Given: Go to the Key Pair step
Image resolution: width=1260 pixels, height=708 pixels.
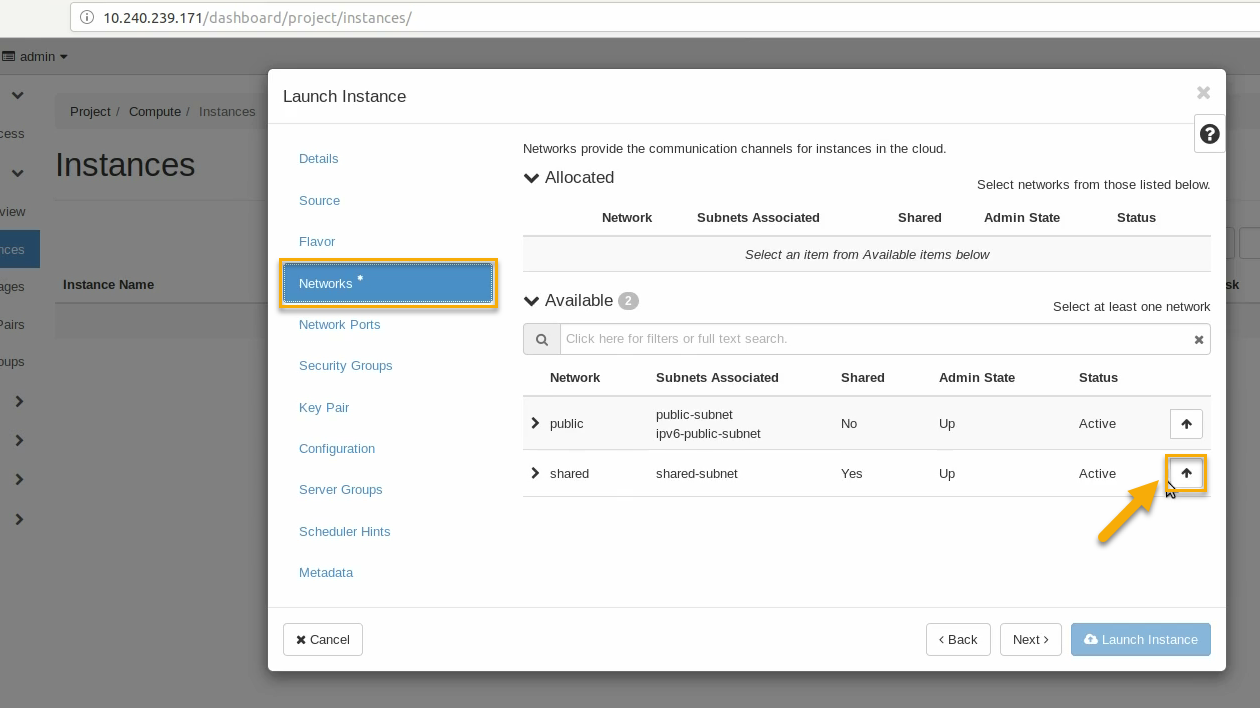Looking at the screenshot, I should pyautogui.click(x=323, y=408).
